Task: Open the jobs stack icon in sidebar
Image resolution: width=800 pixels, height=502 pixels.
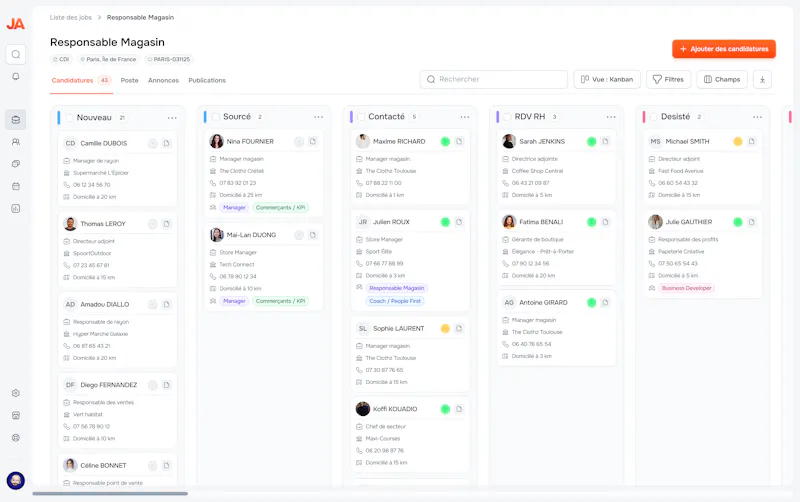Action: pyautogui.click(x=16, y=119)
